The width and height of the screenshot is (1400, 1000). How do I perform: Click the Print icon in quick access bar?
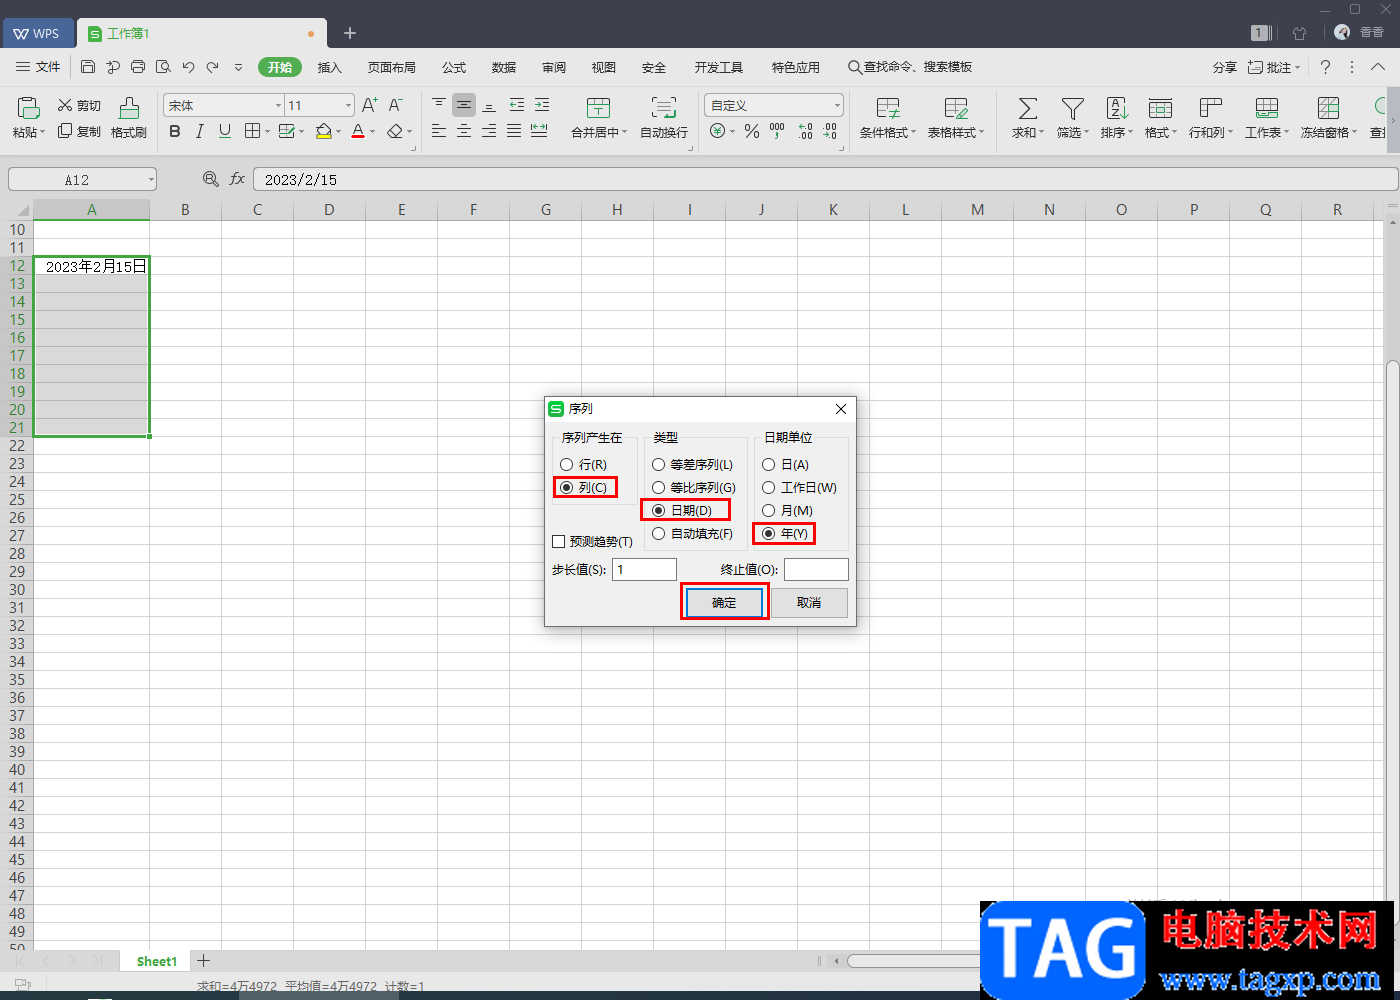tap(138, 67)
